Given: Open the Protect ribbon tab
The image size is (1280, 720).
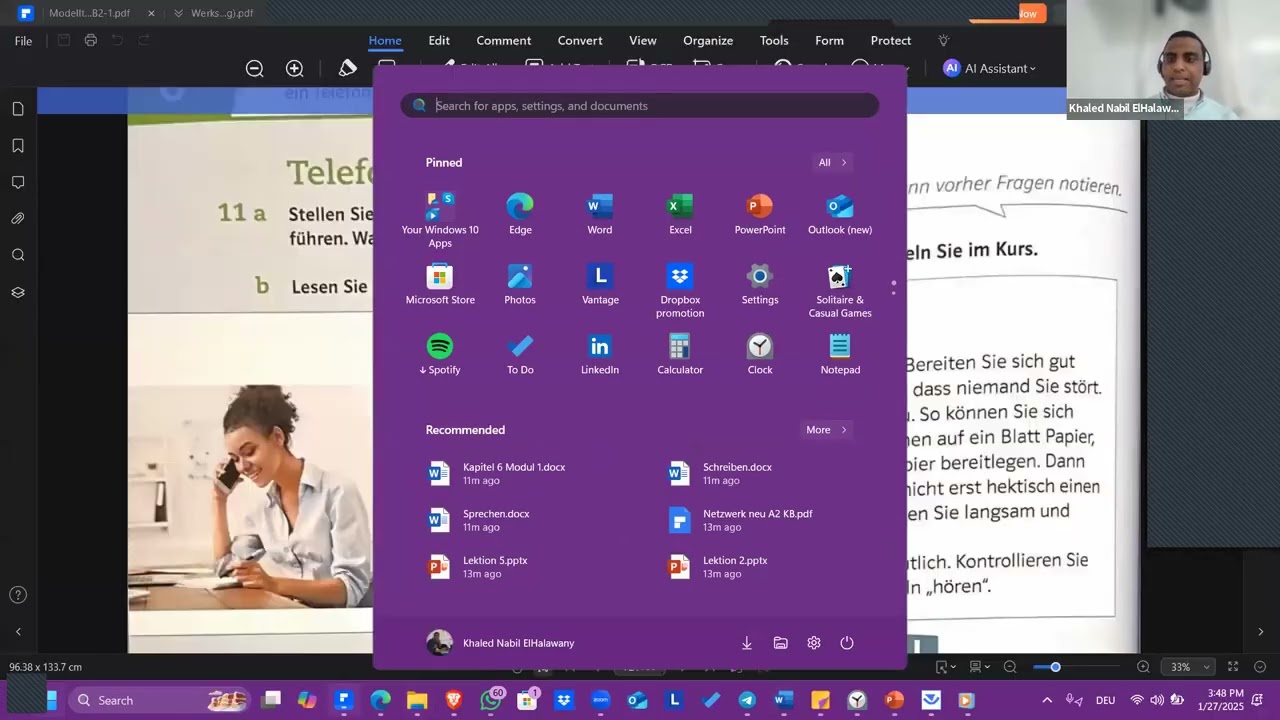Looking at the screenshot, I should 891,41.
